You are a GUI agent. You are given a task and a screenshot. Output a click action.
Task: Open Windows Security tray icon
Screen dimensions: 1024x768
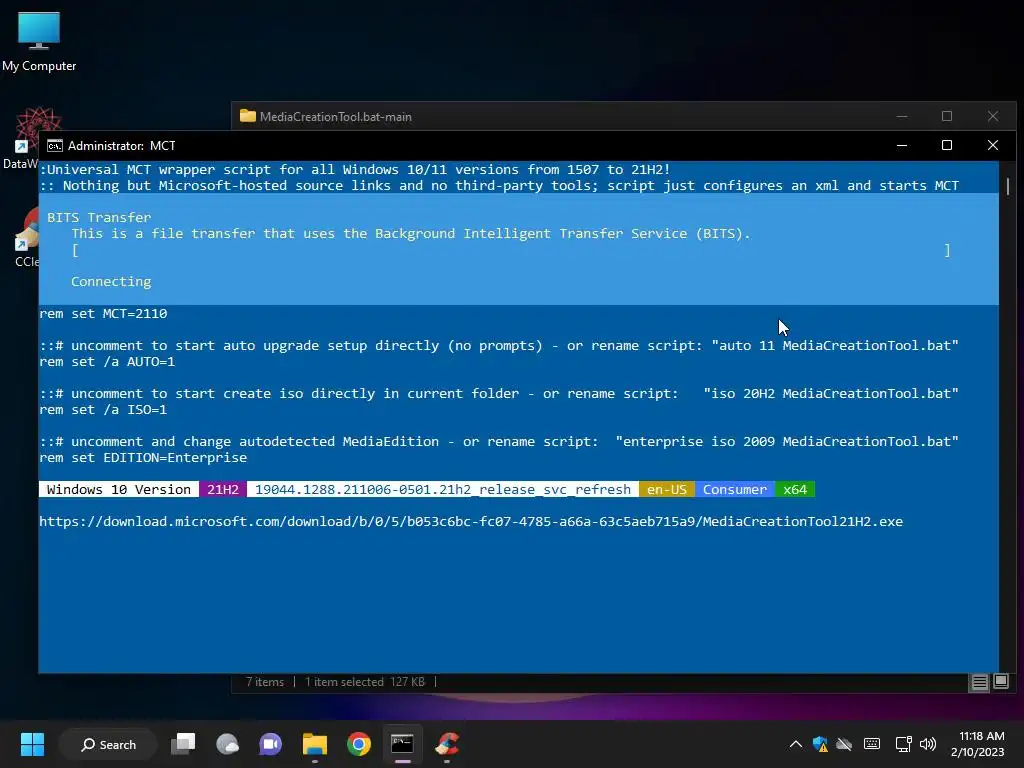click(820, 744)
